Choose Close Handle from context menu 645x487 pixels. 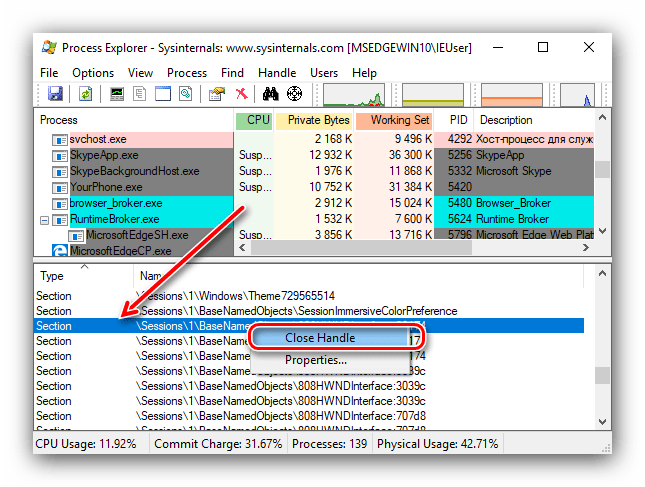pyautogui.click(x=329, y=338)
